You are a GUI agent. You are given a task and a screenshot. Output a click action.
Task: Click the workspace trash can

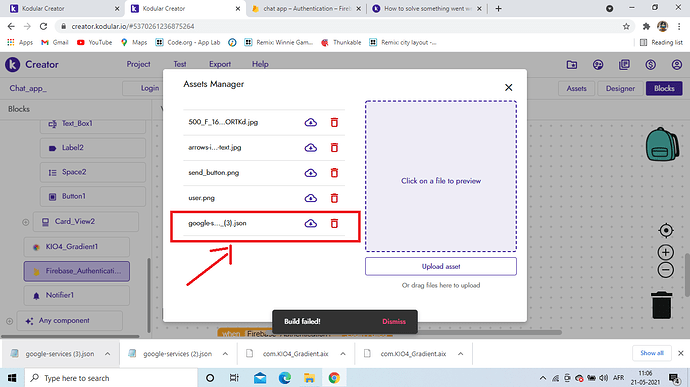(x=661, y=305)
